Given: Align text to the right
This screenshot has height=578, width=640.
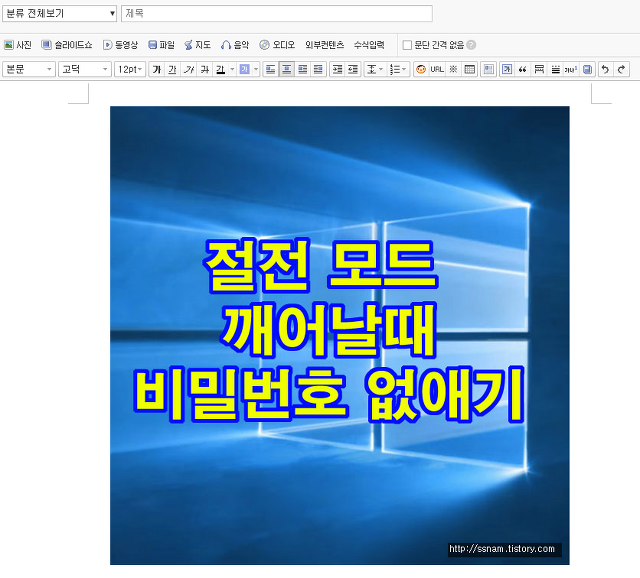Looking at the screenshot, I should (302, 69).
